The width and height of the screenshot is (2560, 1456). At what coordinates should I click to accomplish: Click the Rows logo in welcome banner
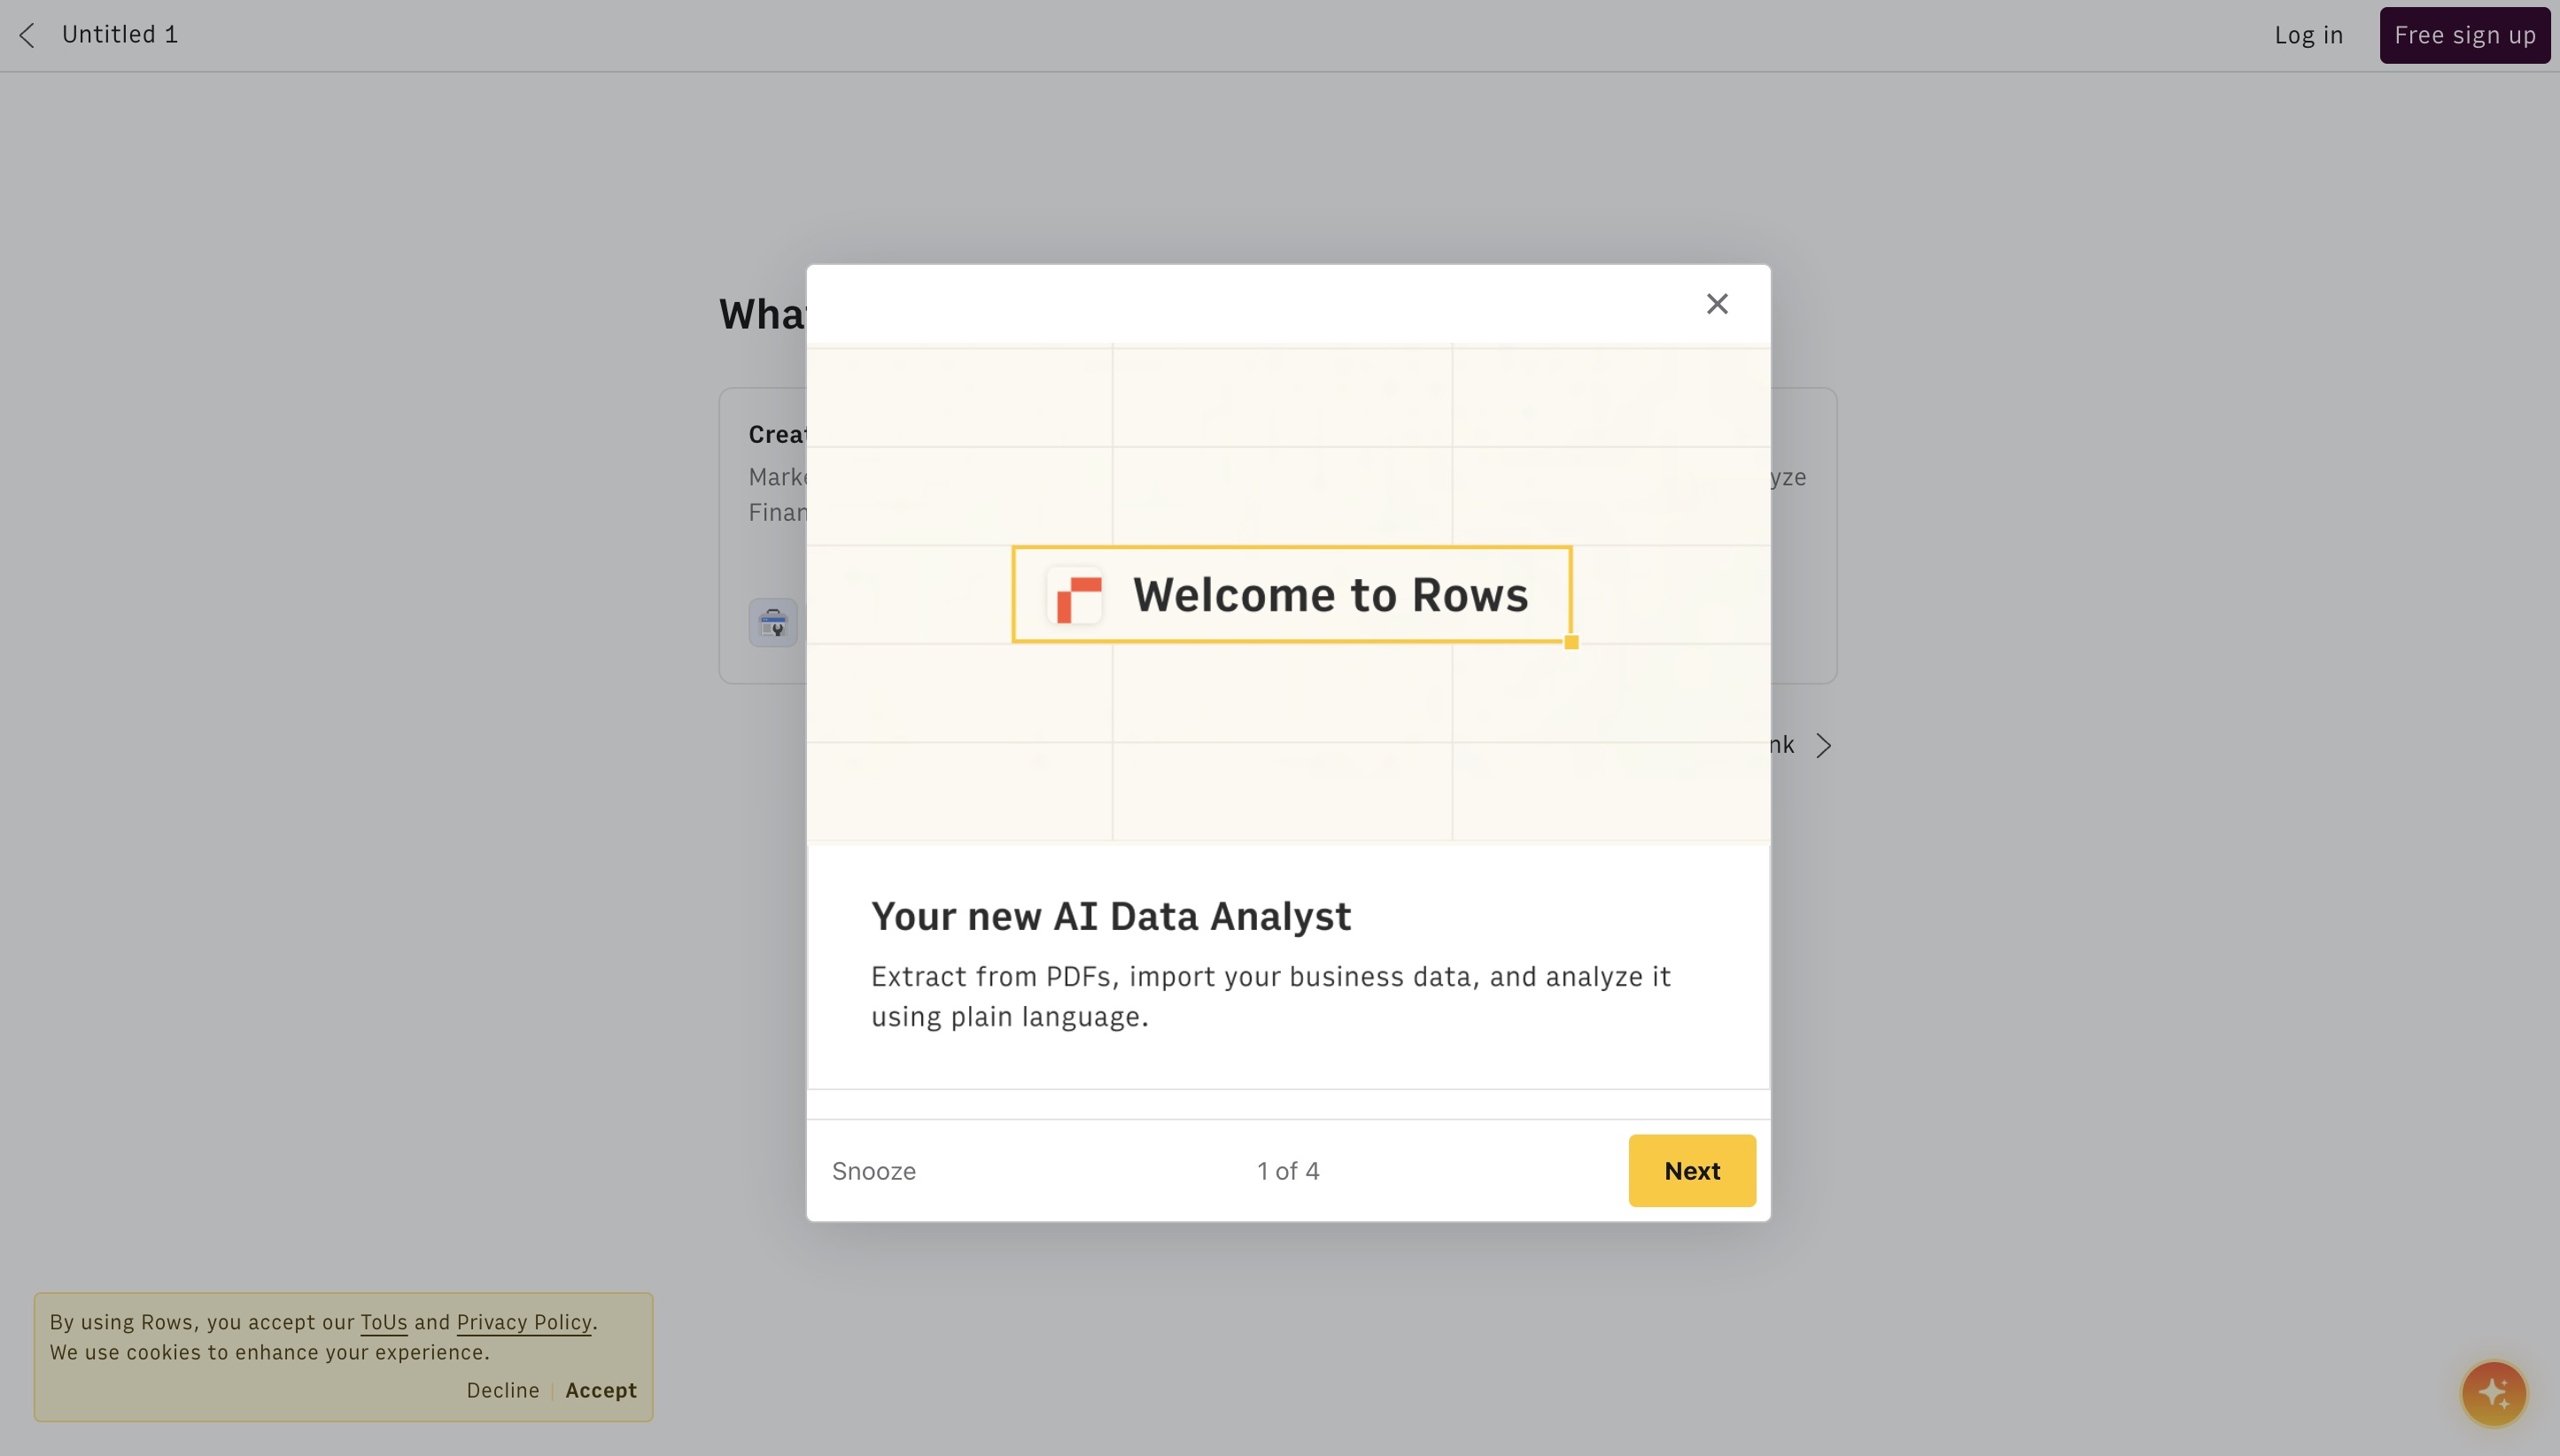coord(1078,596)
